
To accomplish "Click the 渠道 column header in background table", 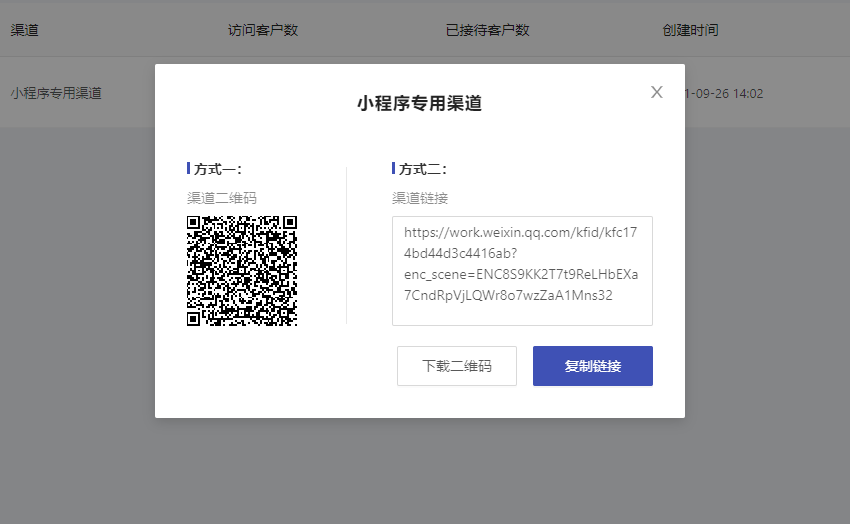I will coord(24,30).
